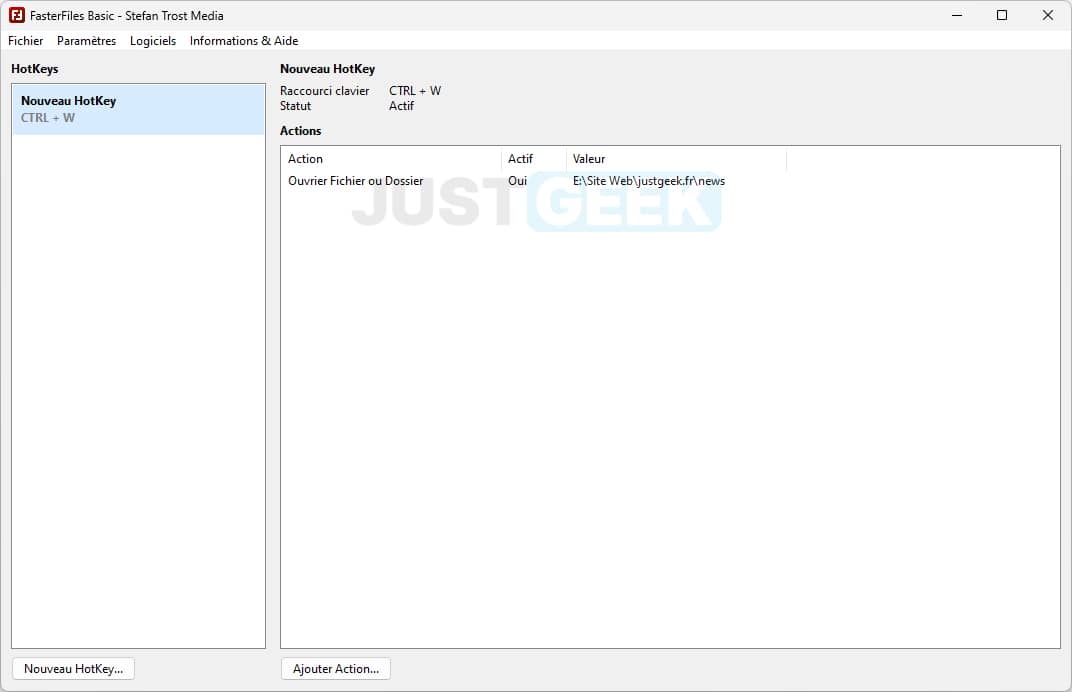Click the Oui cell in Actif column
This screenshot has width=1072, height=692.
518,181
